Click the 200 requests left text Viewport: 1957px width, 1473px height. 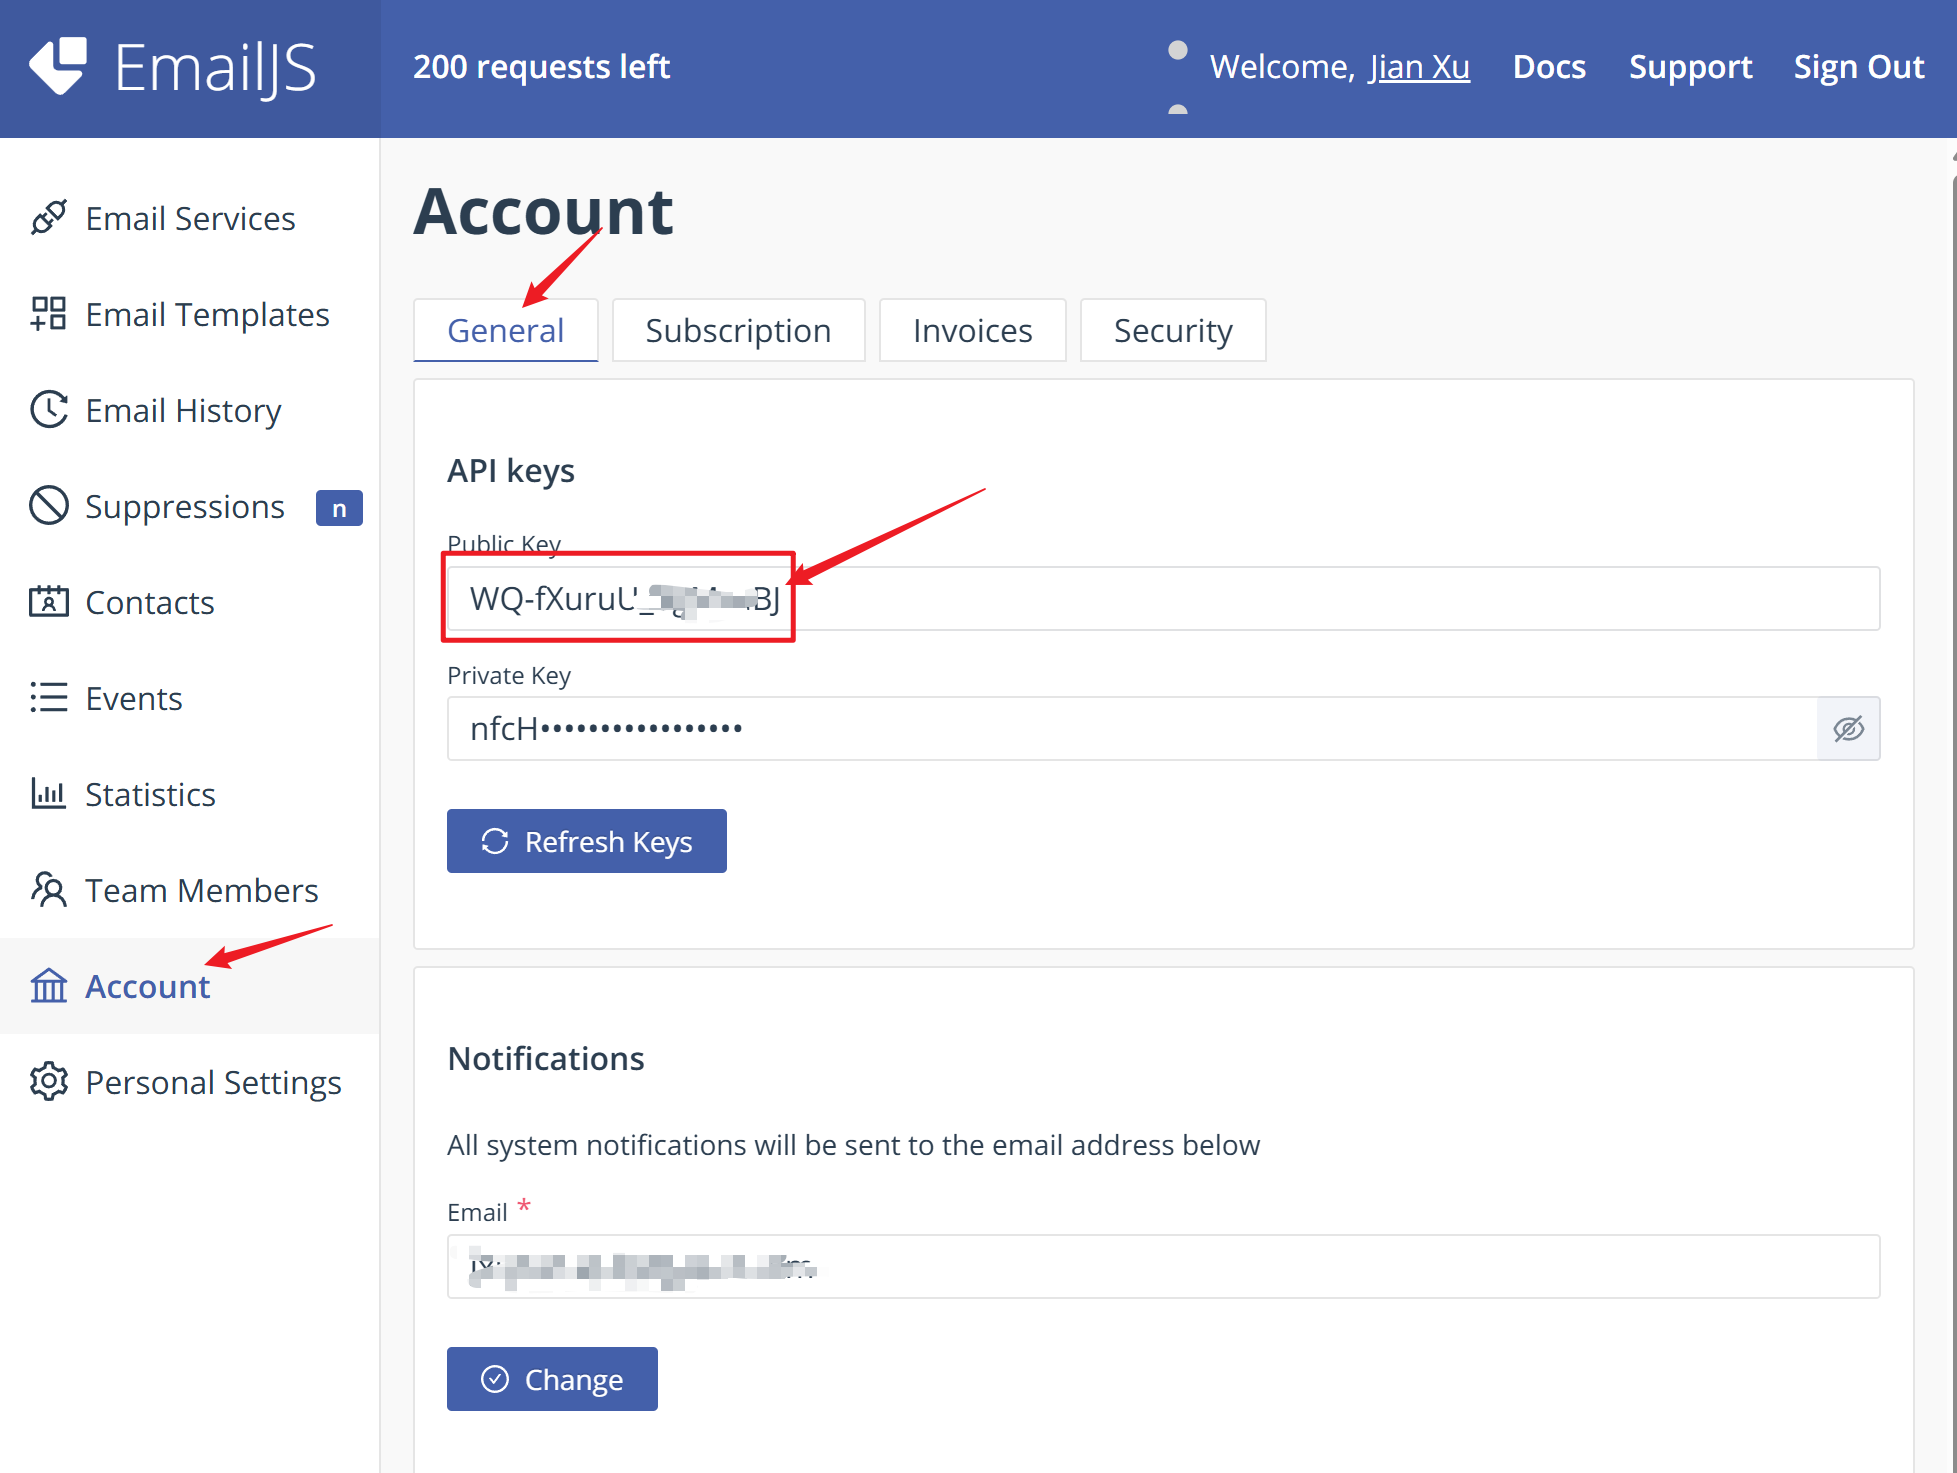coord(541,66)
